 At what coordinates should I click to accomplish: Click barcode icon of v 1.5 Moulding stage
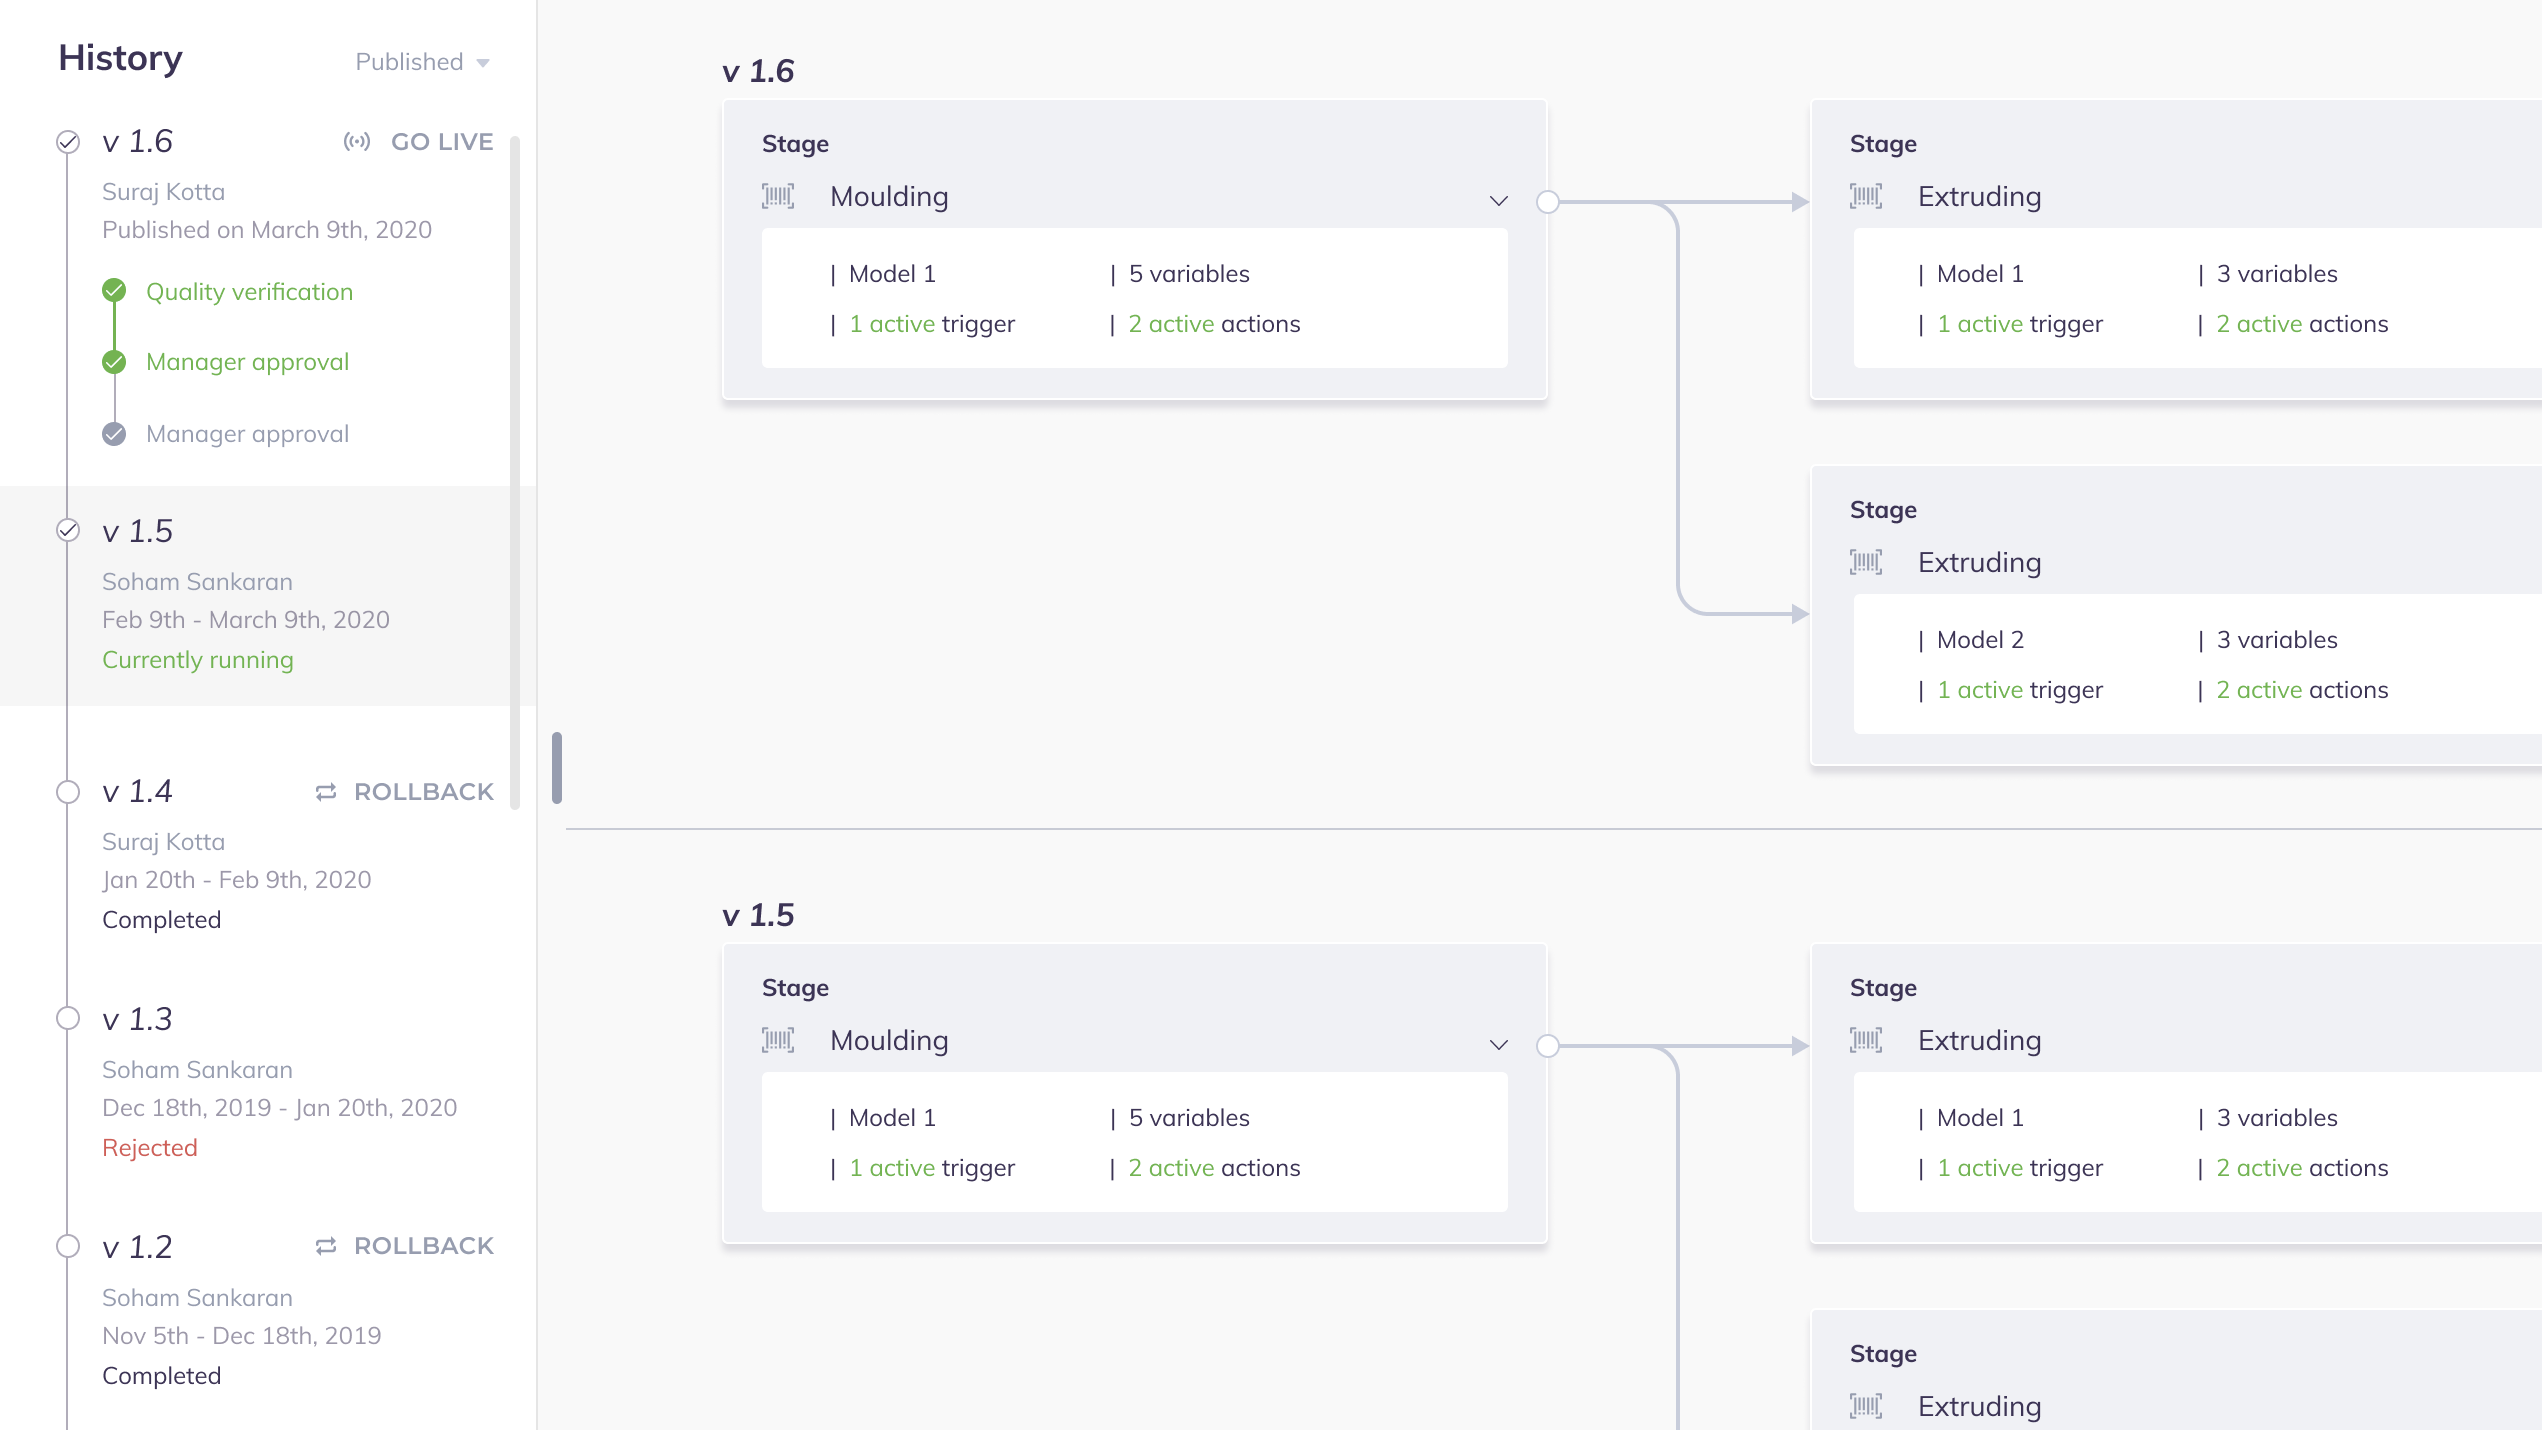[x=778, y=1040]
